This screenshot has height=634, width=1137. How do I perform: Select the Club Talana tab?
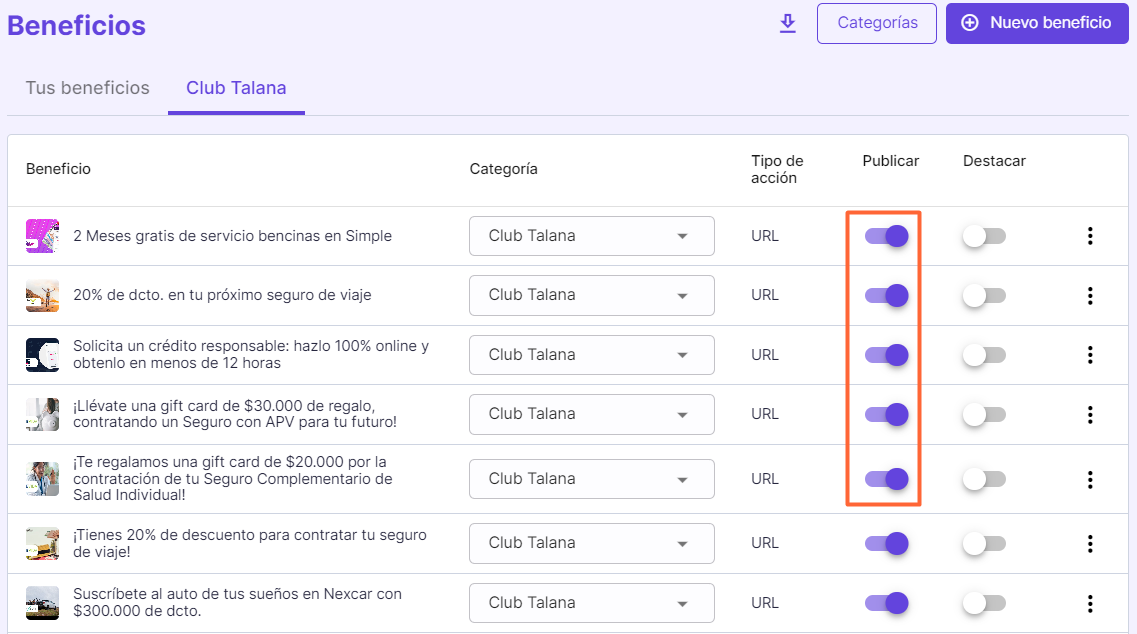[x=236, y=88]
